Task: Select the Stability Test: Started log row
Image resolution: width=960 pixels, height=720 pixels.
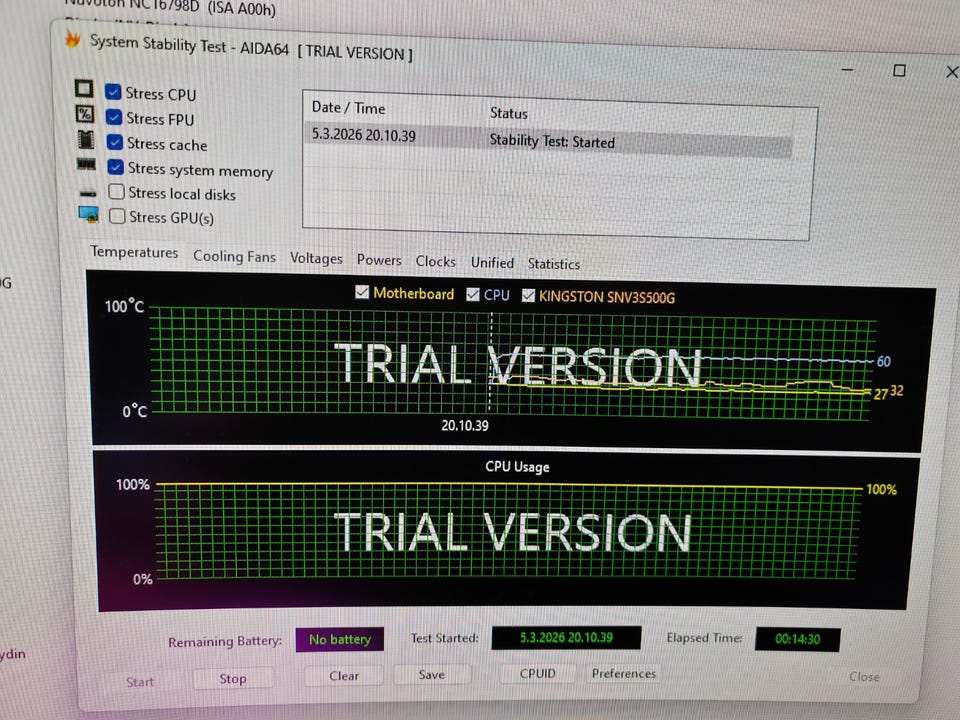Action: [549, 138]
